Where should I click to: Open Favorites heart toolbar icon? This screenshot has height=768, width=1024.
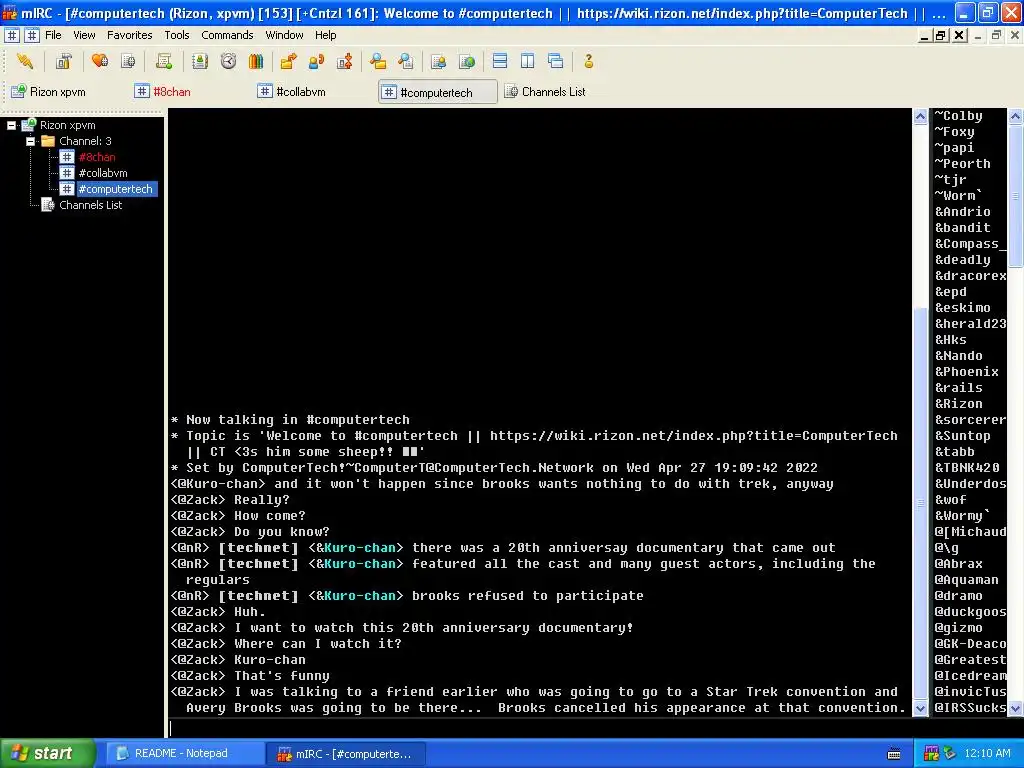(99, 61)
